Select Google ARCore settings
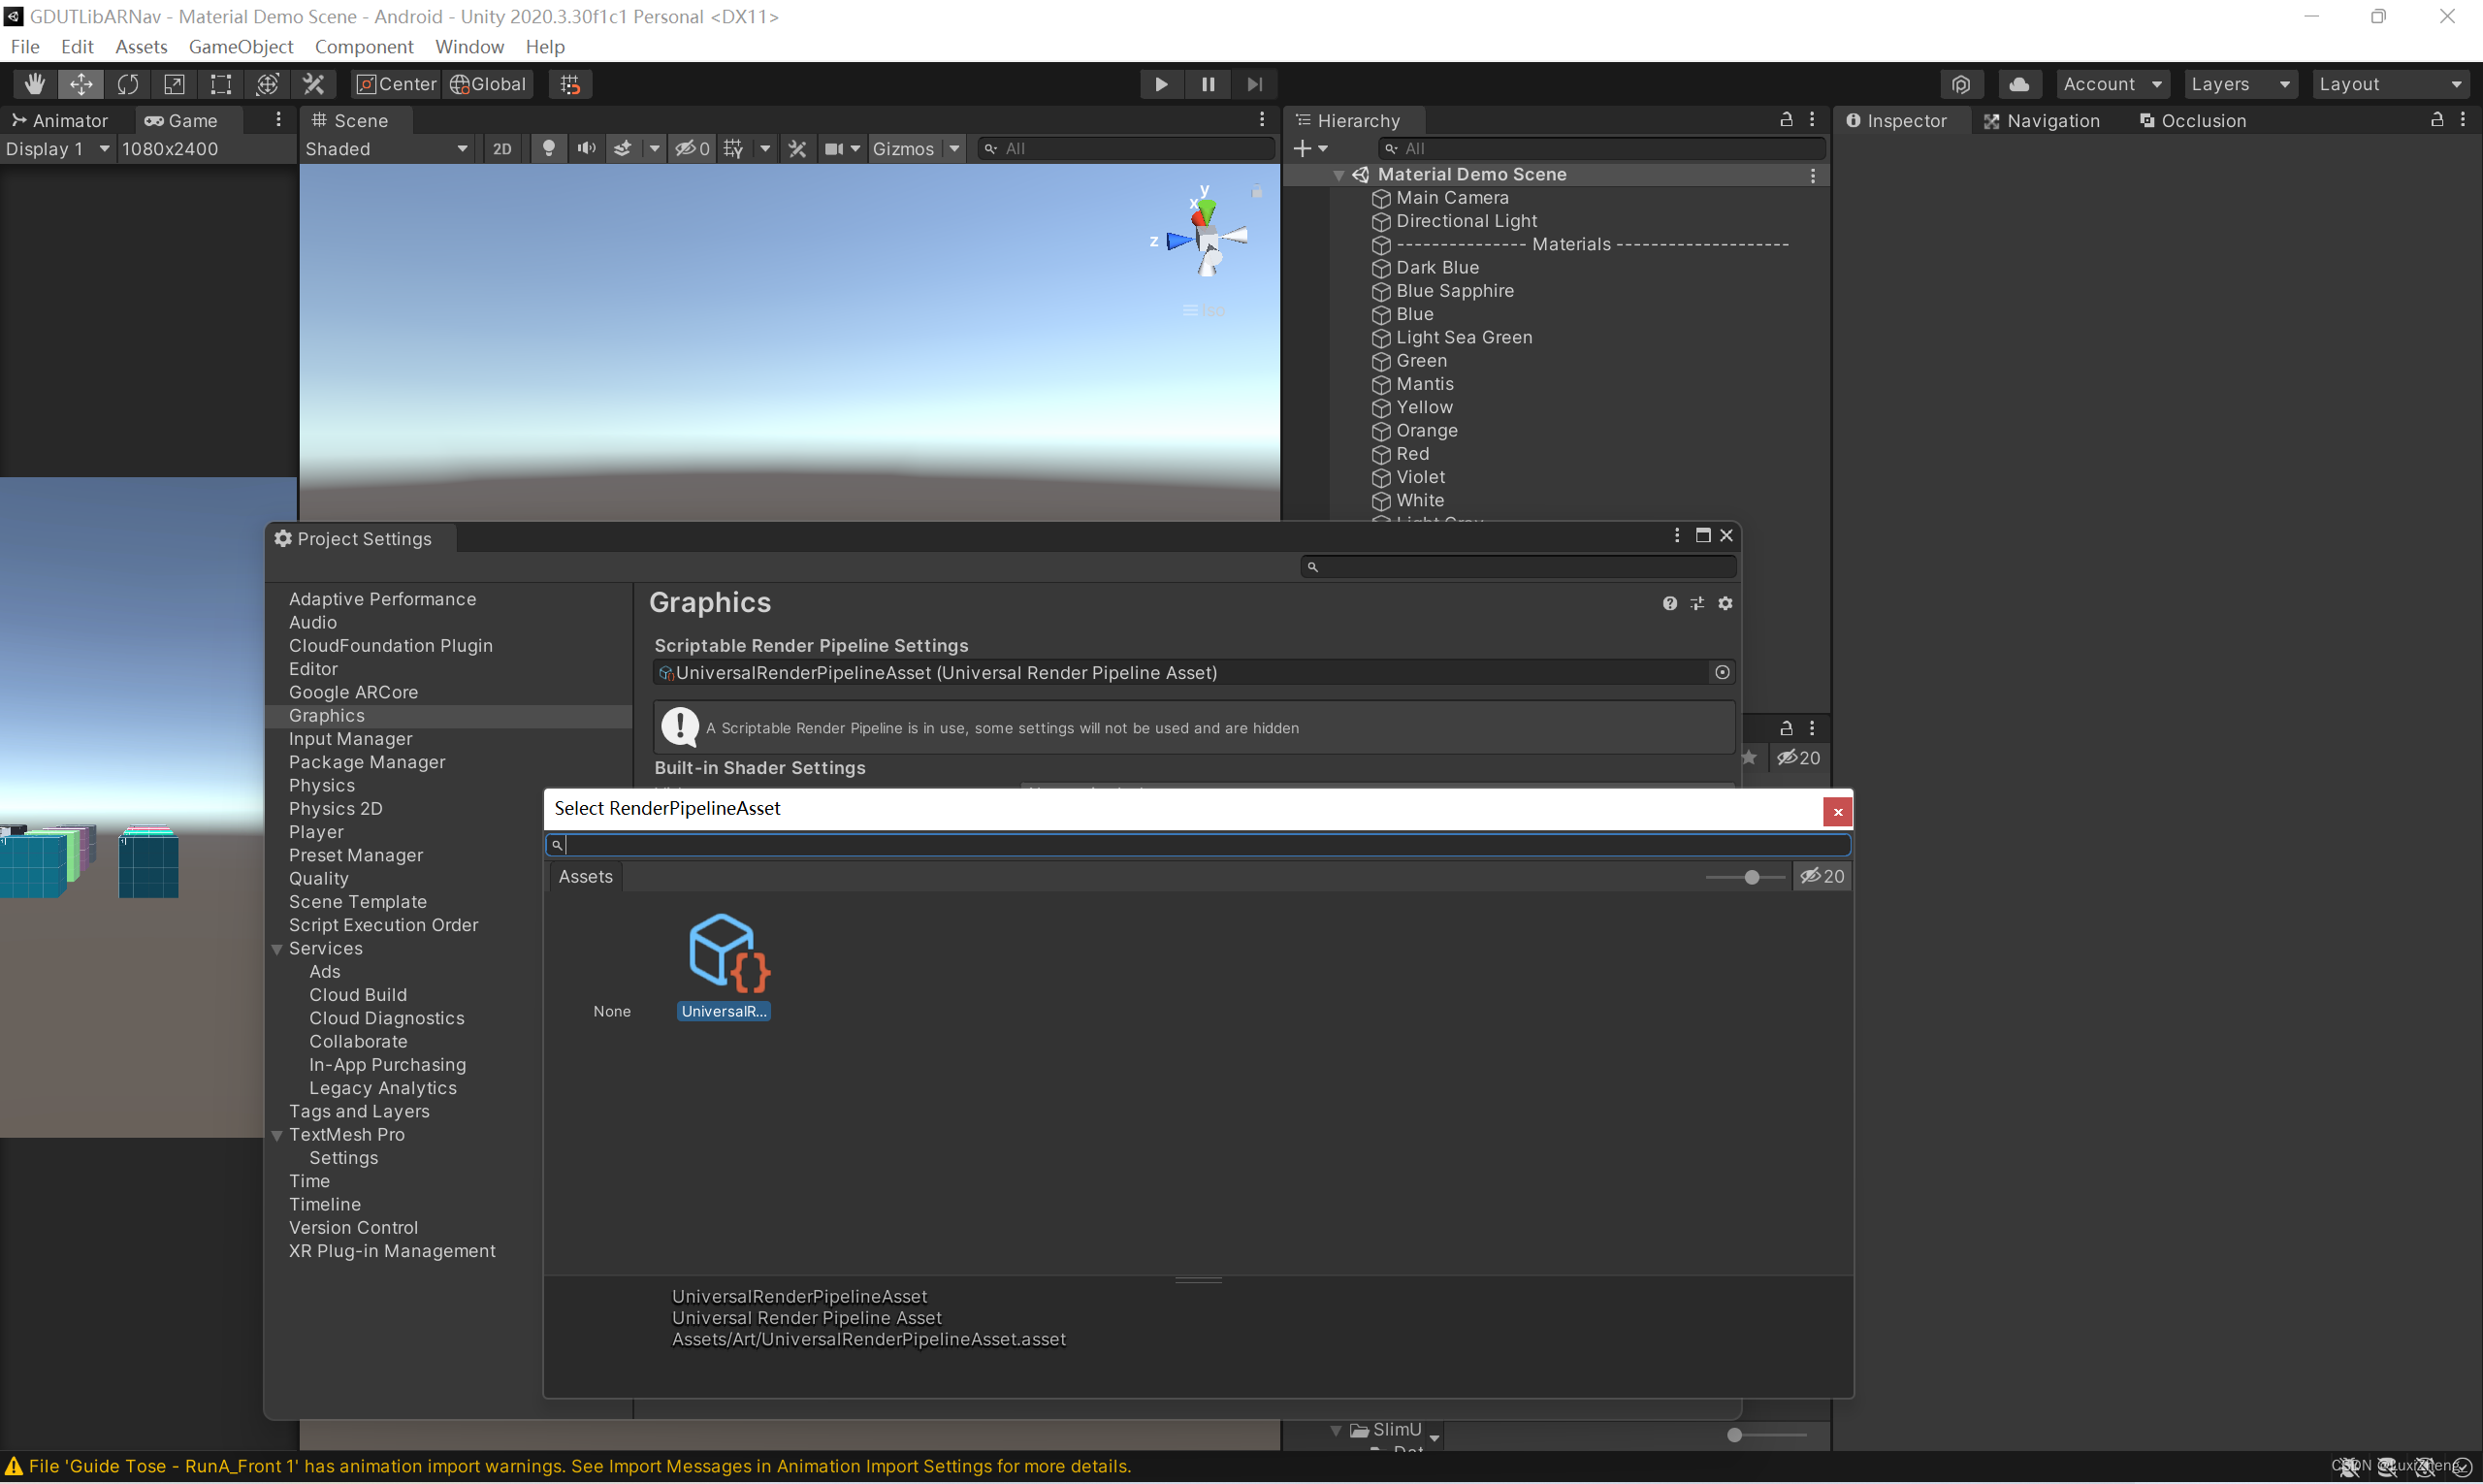The image size is (2483, 1484). (353, 692)
